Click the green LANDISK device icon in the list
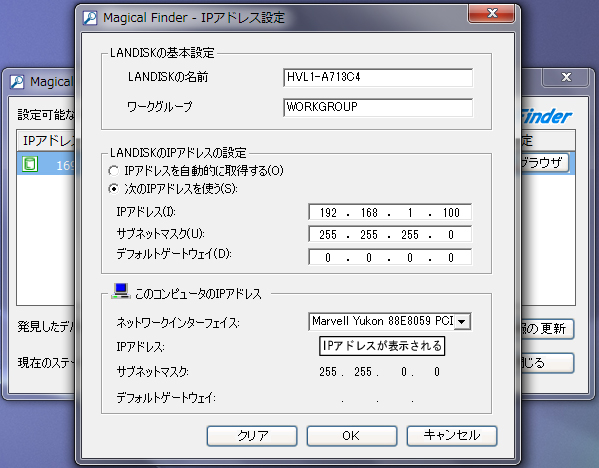This screenshot has width=599, height=468. coord(29,164)
